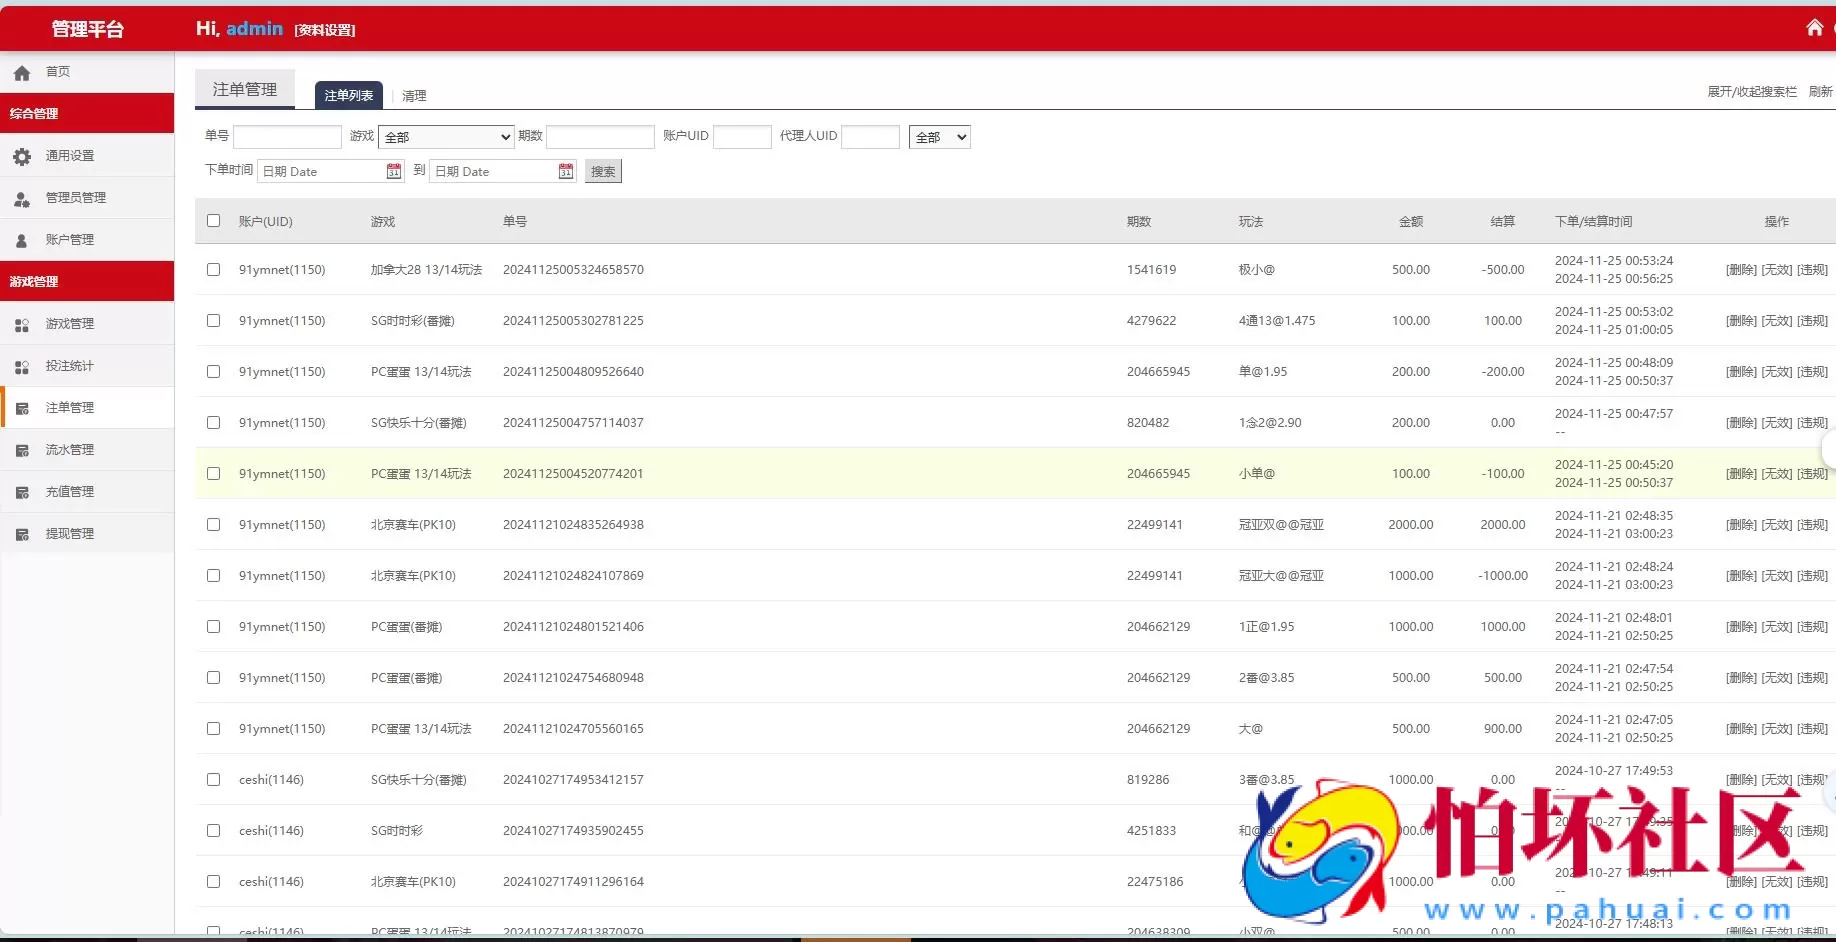Open the 首页 home icon in sidebar
This screenshot has width=1836, height=942.
(x=22, y=71)
